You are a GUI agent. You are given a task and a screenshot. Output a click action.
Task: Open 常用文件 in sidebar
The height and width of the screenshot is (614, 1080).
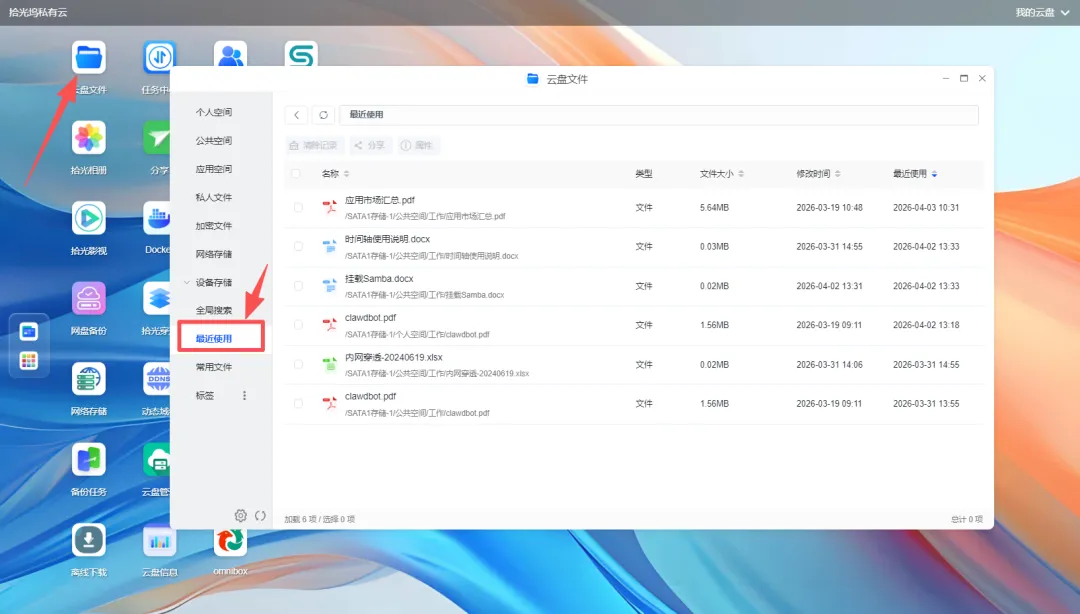[x=214, y=367]
